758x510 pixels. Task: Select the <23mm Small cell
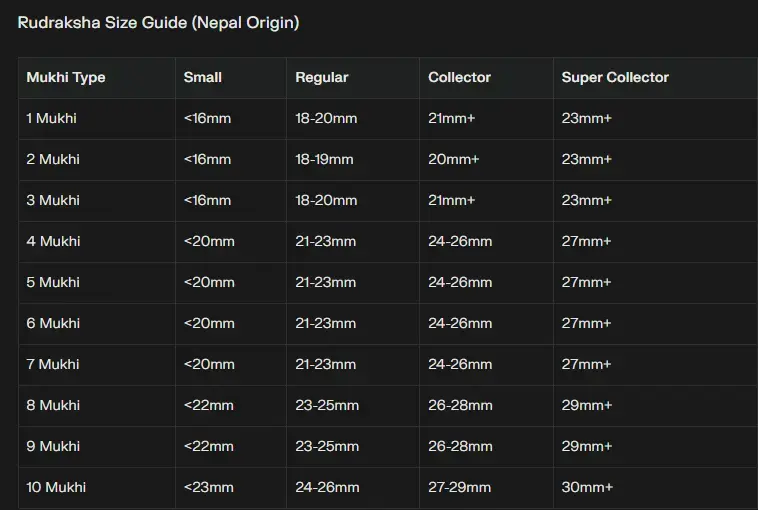tap(209, 487)
